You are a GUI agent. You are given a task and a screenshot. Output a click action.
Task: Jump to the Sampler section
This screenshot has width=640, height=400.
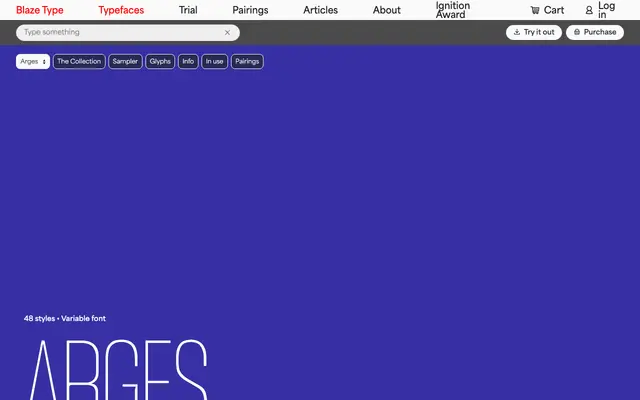(125, 62)
